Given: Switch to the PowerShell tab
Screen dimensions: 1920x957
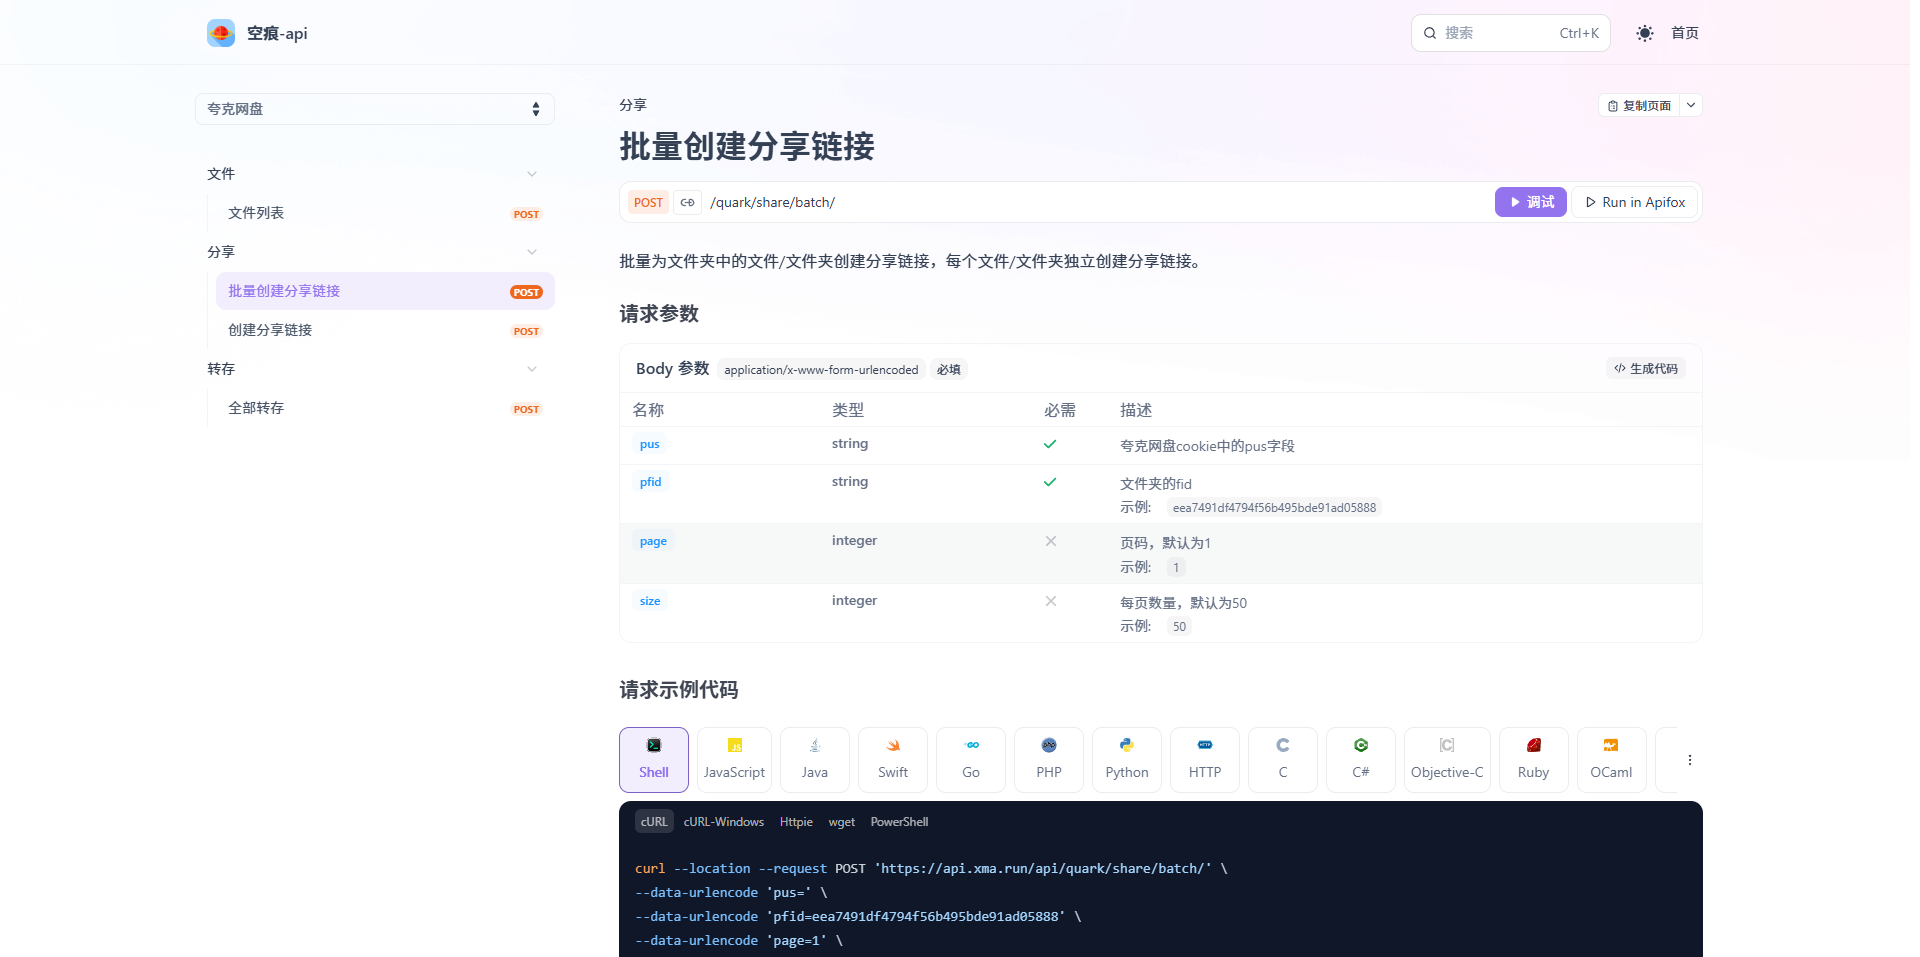Looking at the screenshot, I should (898, 821).
